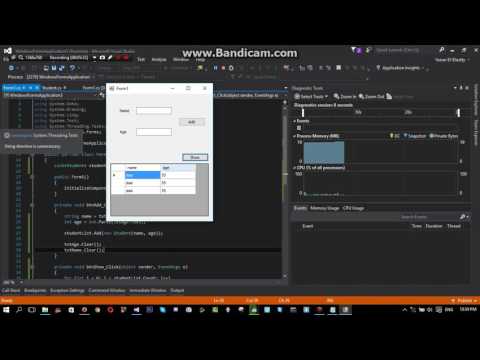
Task: Open Diagnostic Tools window position dropdown
Action: click(x=455, y=88)
